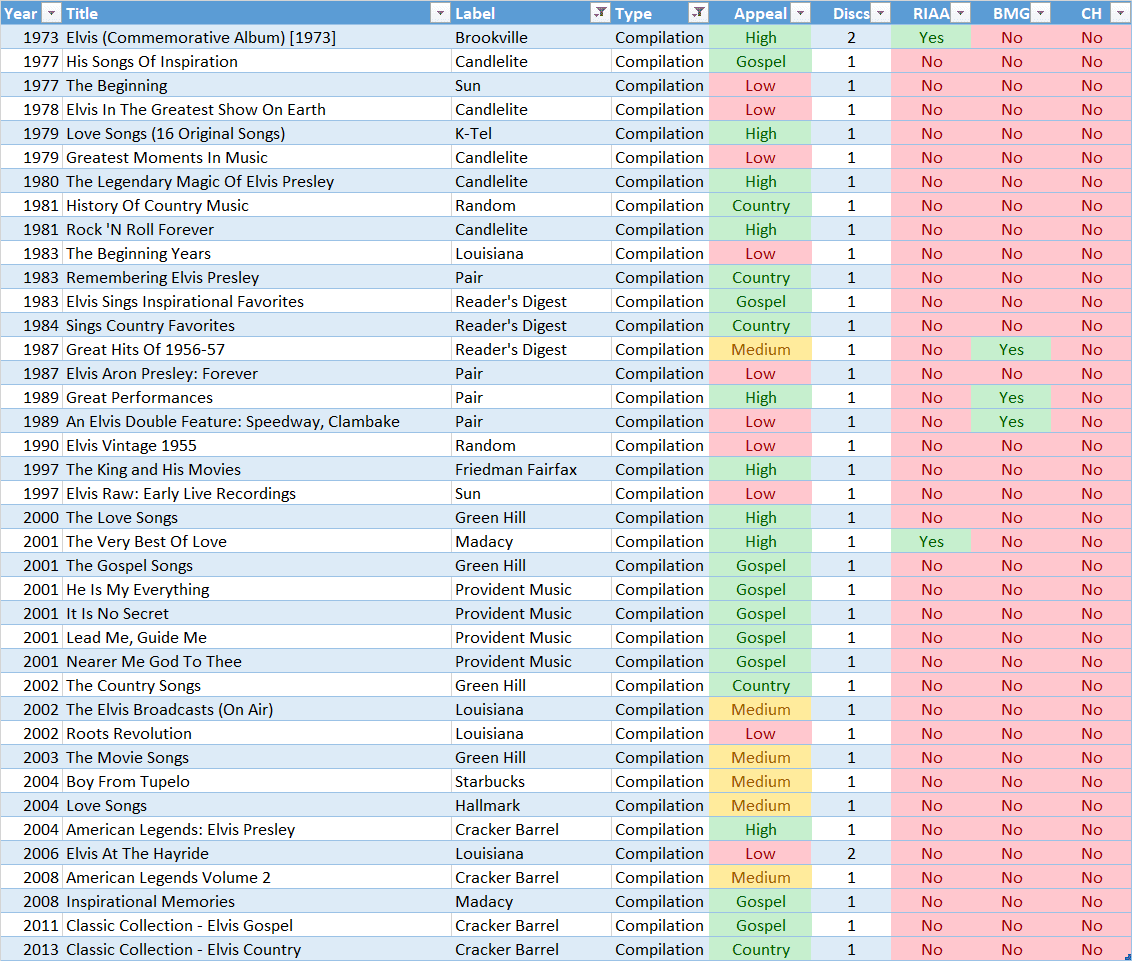Click 'Elvis At The Hayride' title cell
Viewport: 1132px width, 961px height.
click(256, 854)
